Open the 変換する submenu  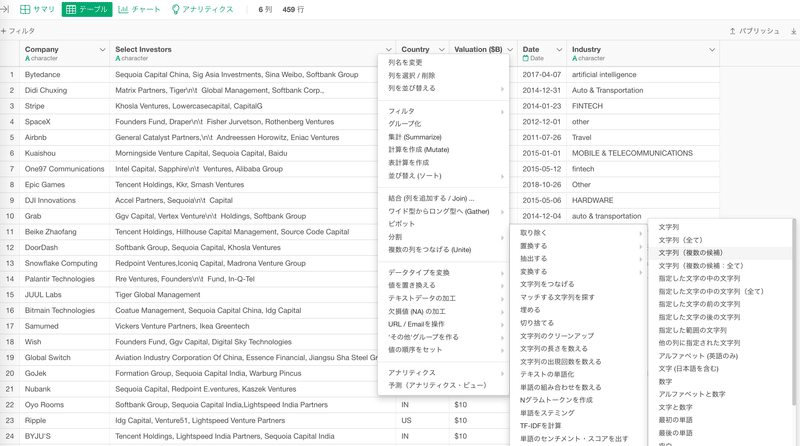(x=579, y=271)
